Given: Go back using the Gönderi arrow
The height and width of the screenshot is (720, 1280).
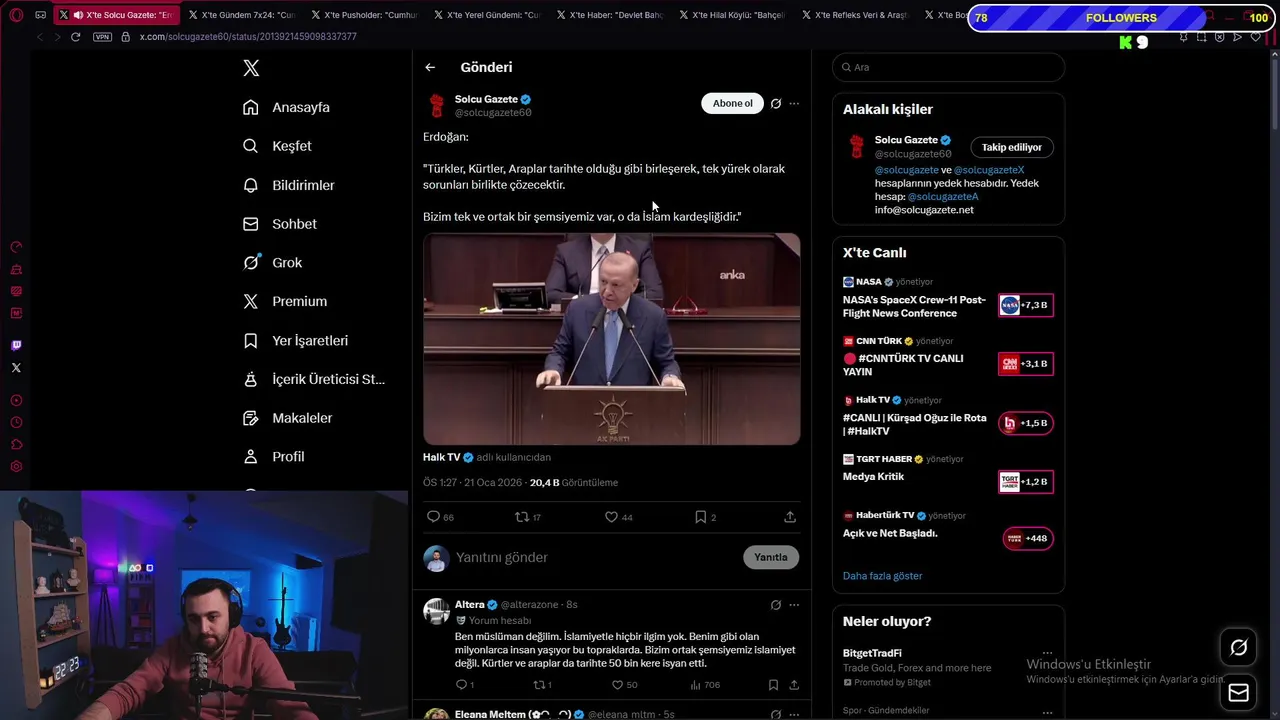Looking at the screenshot, I should pos(430,67).
